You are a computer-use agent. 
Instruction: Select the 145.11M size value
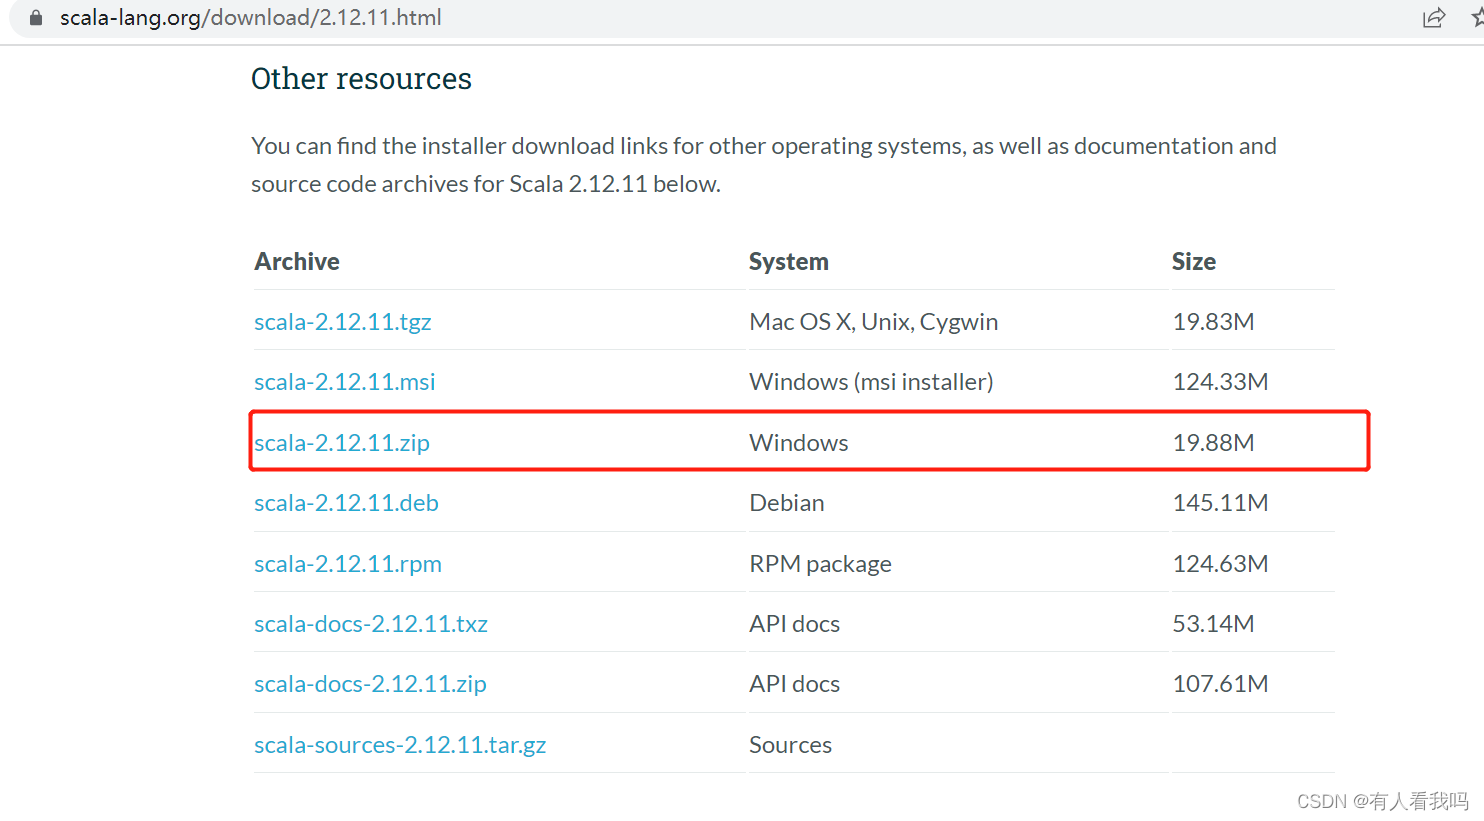tap(1220, 503)
